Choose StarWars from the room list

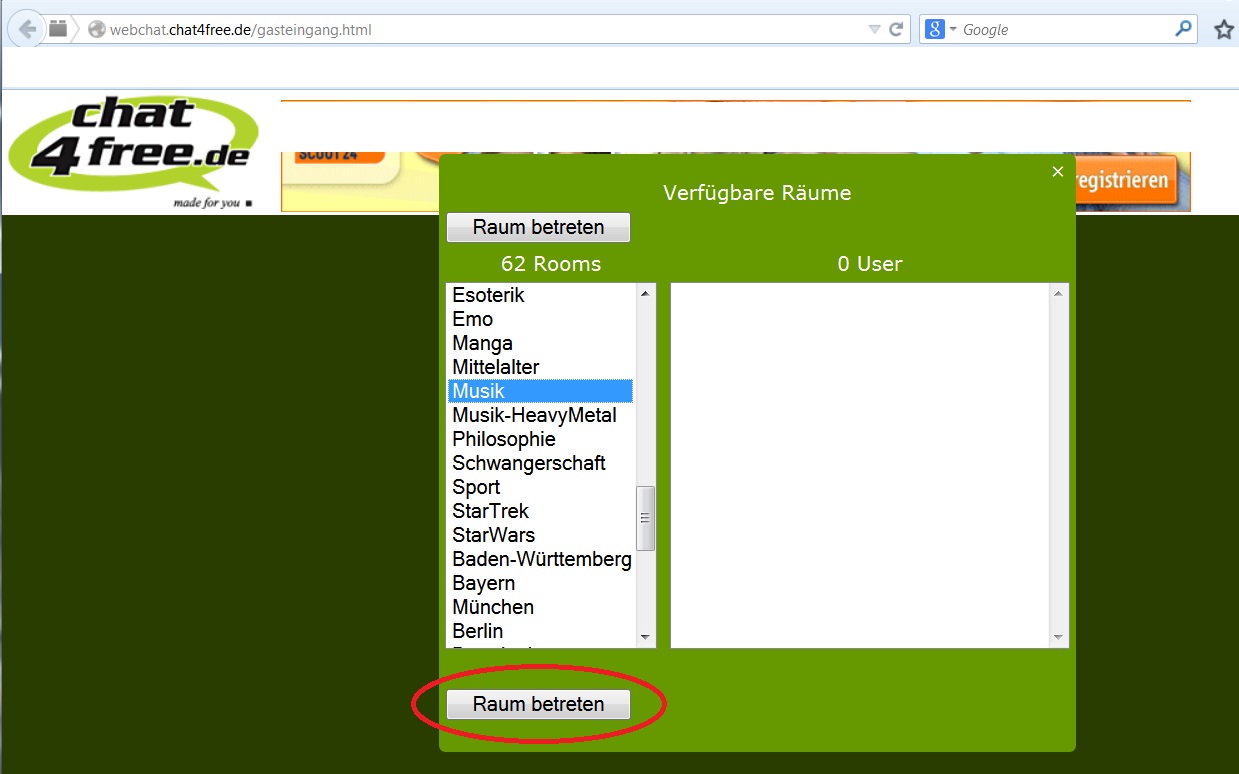tap(493, 535)
